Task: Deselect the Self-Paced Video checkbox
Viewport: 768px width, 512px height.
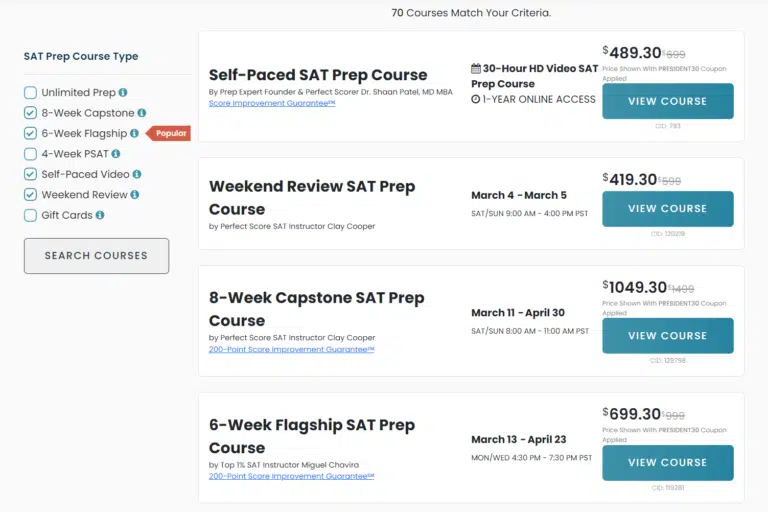Action: [31, 174]
